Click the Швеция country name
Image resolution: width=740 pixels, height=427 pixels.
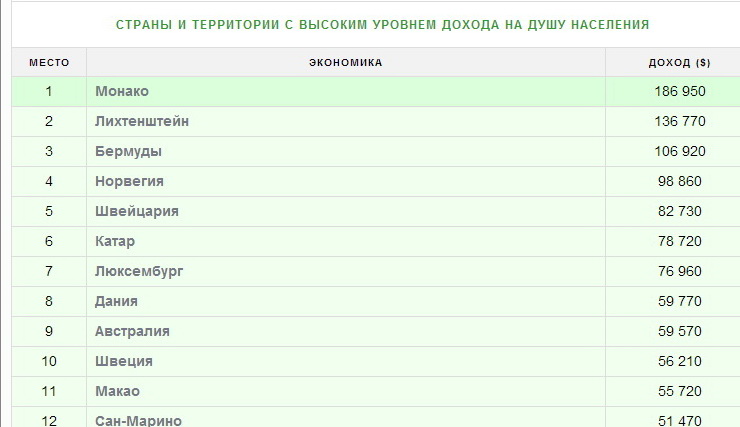(x=124, y=362)
